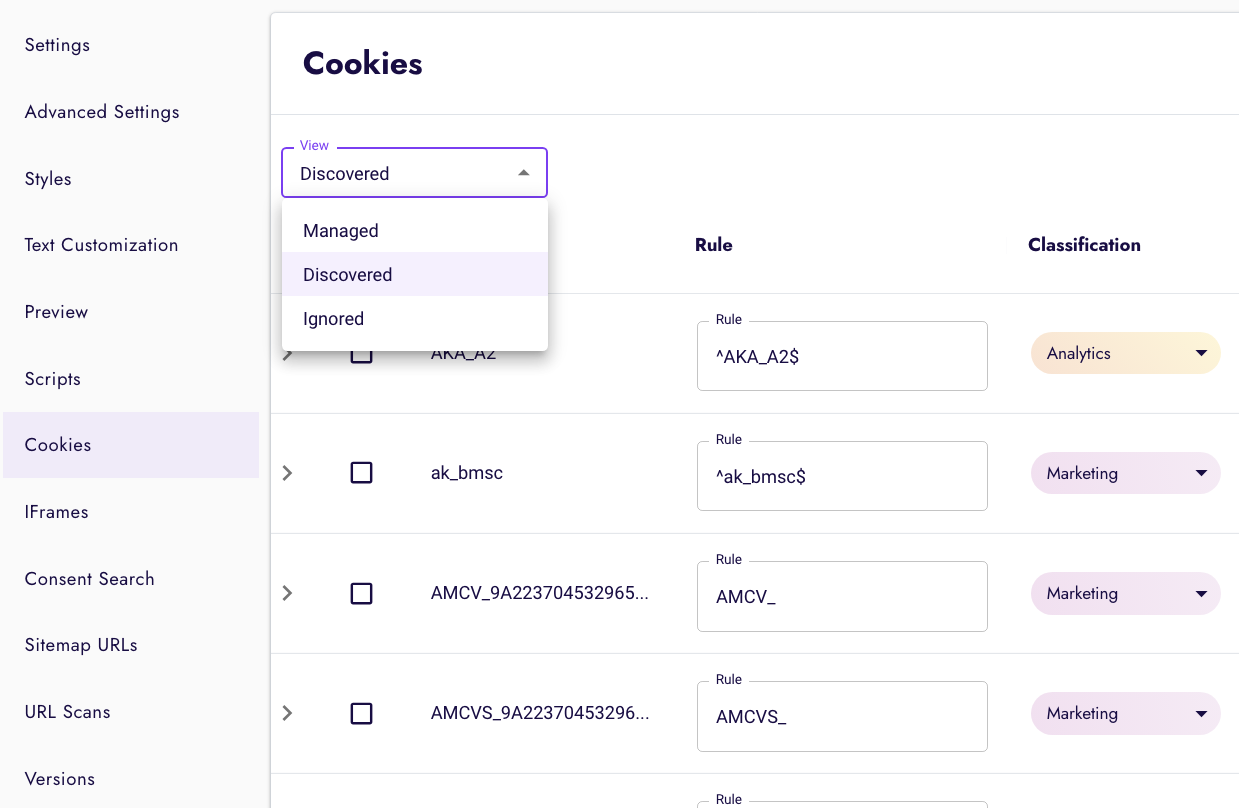Click inside the Rule field containing ^ak_bmsc$
The height and width of the screenshot is (808, 1239).
coord(842,476)
